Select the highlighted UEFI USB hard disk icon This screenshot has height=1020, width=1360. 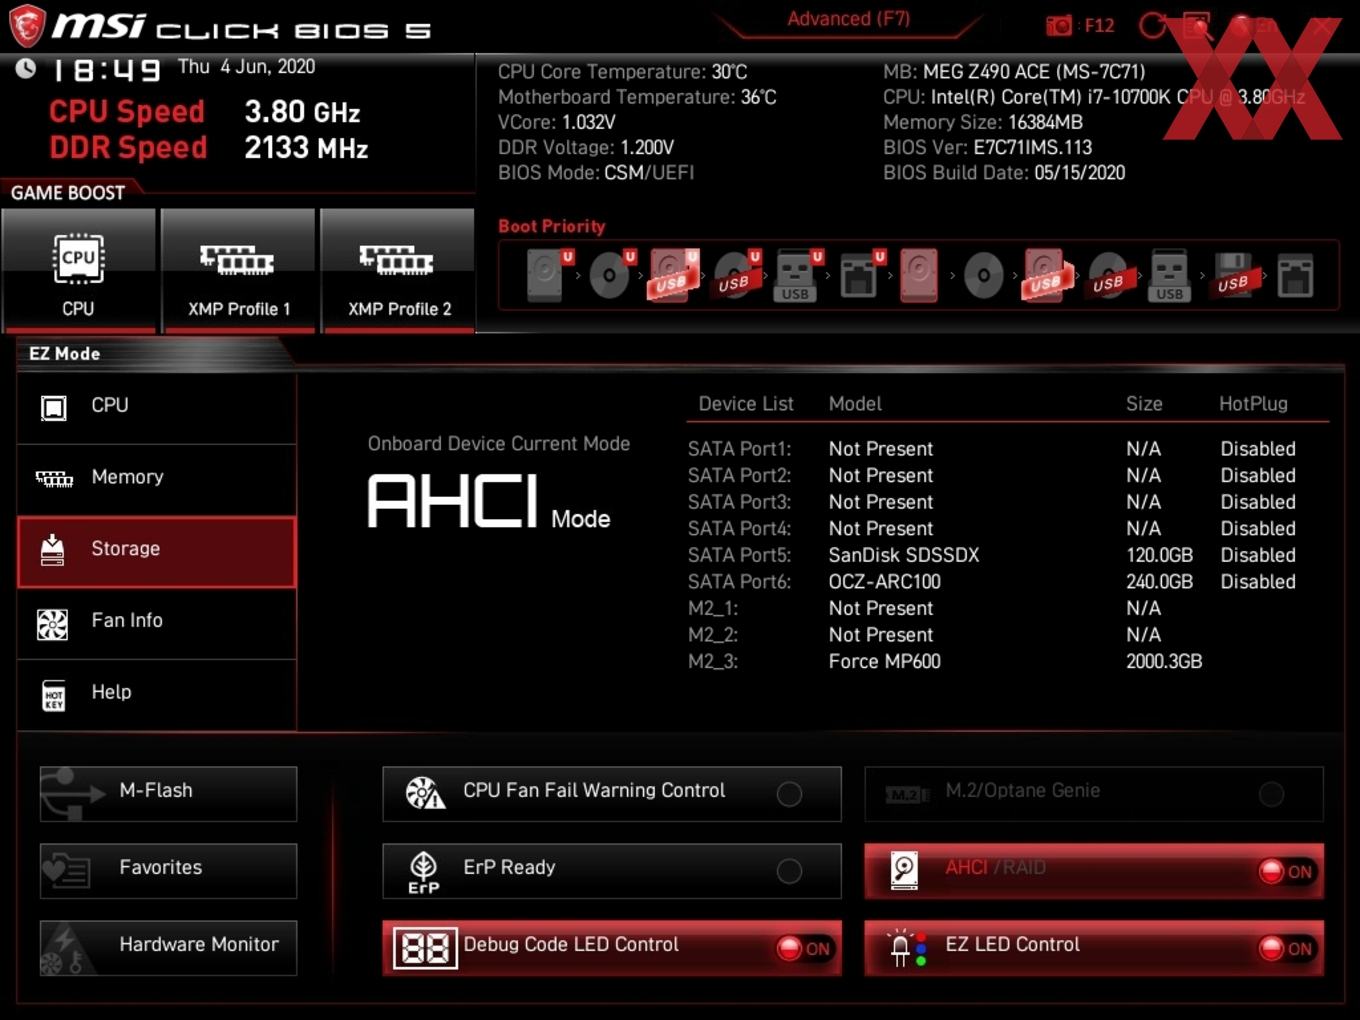pos(673,275)
